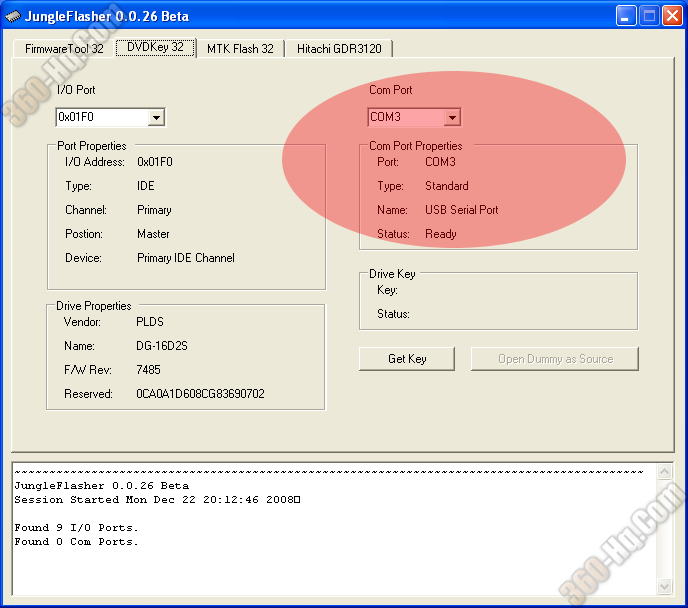
Task: Click the Port value COM3 in properties
Action: (440, 162)
